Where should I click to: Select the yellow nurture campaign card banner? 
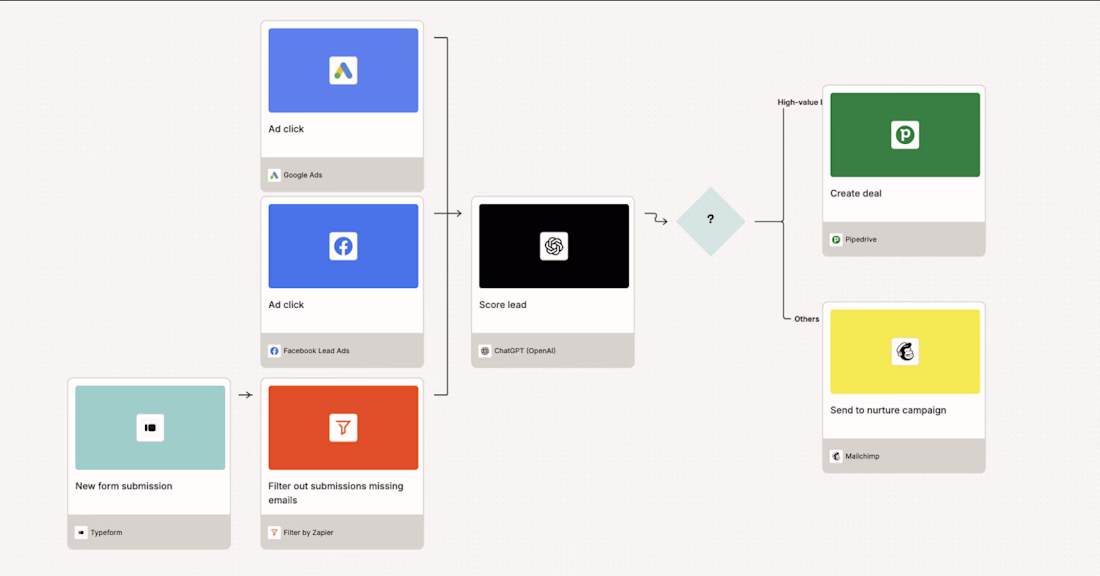coord(905,351)
